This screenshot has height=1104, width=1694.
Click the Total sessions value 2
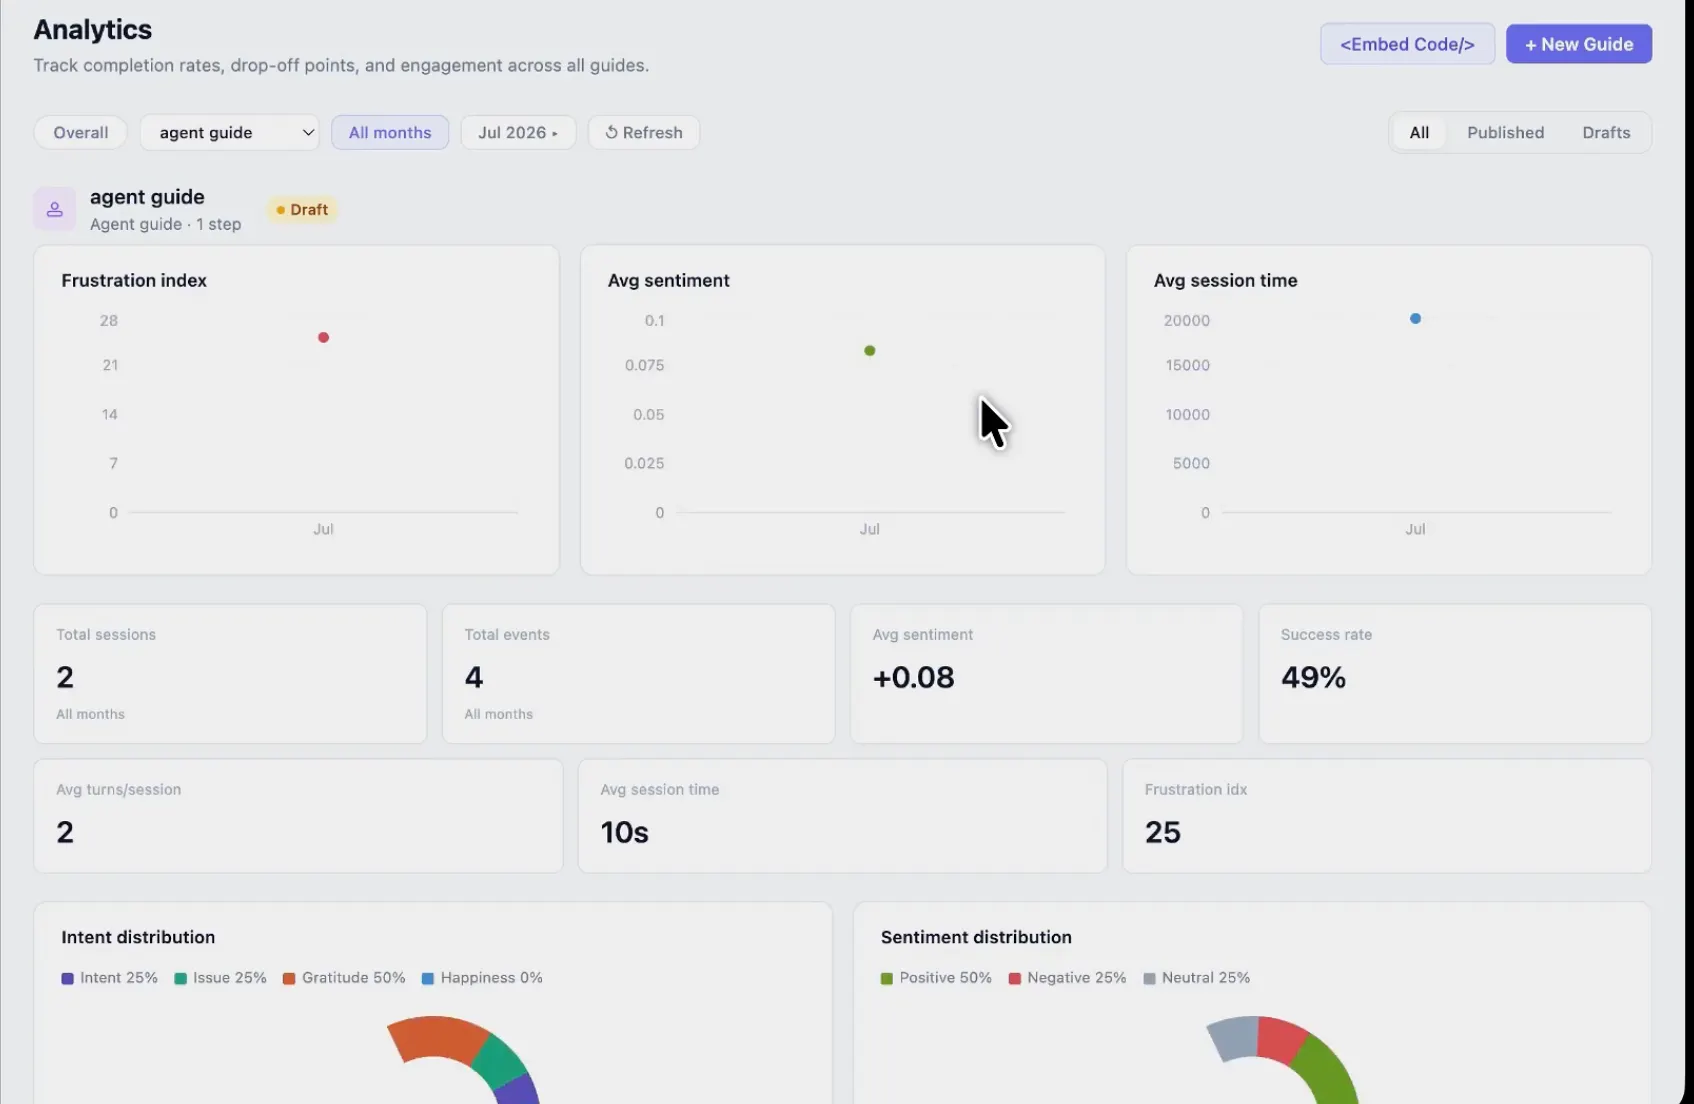(65, 677)
